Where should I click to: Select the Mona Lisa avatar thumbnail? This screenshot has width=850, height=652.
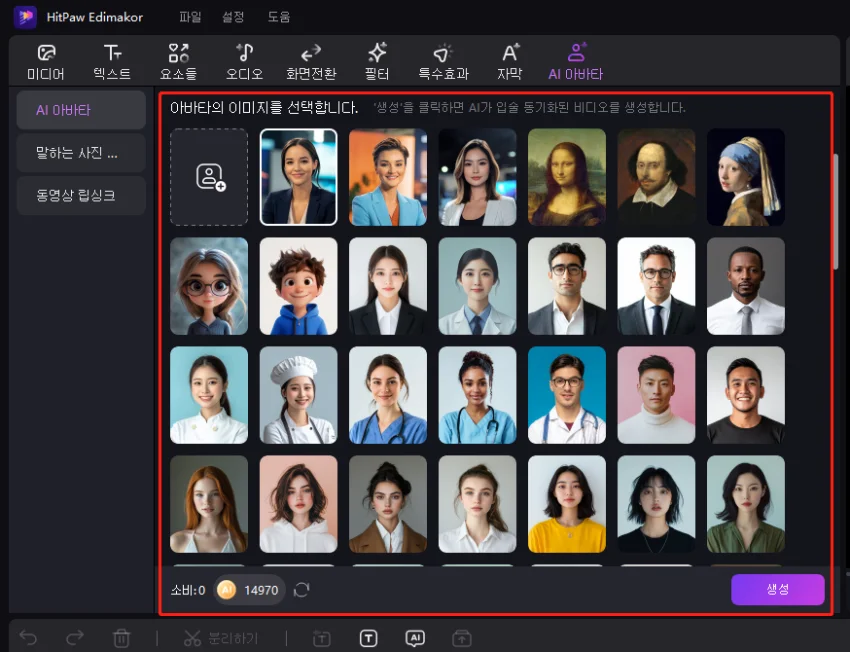(567, 177)
